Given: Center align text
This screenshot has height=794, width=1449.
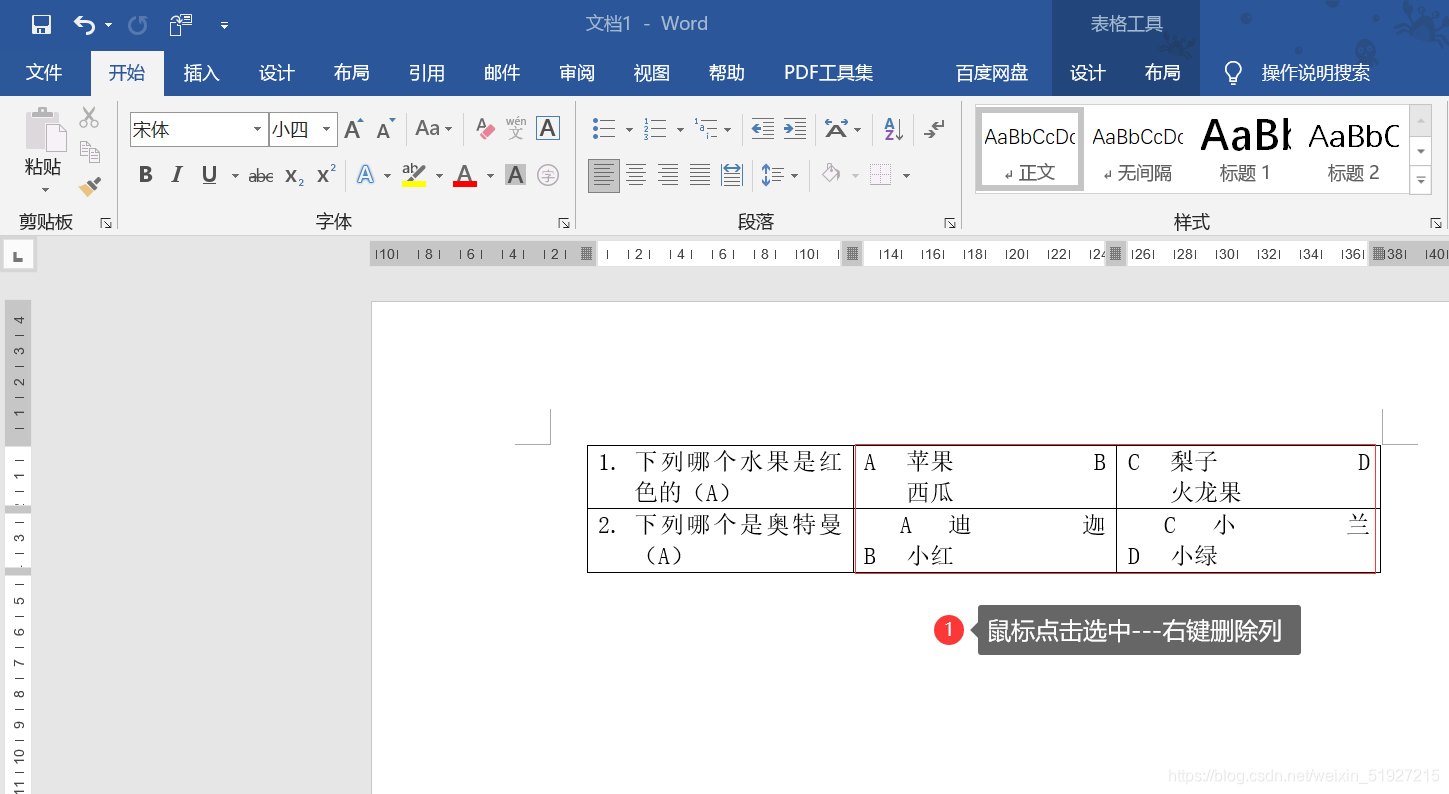Looking at the screenshot, I should point(636,175).
